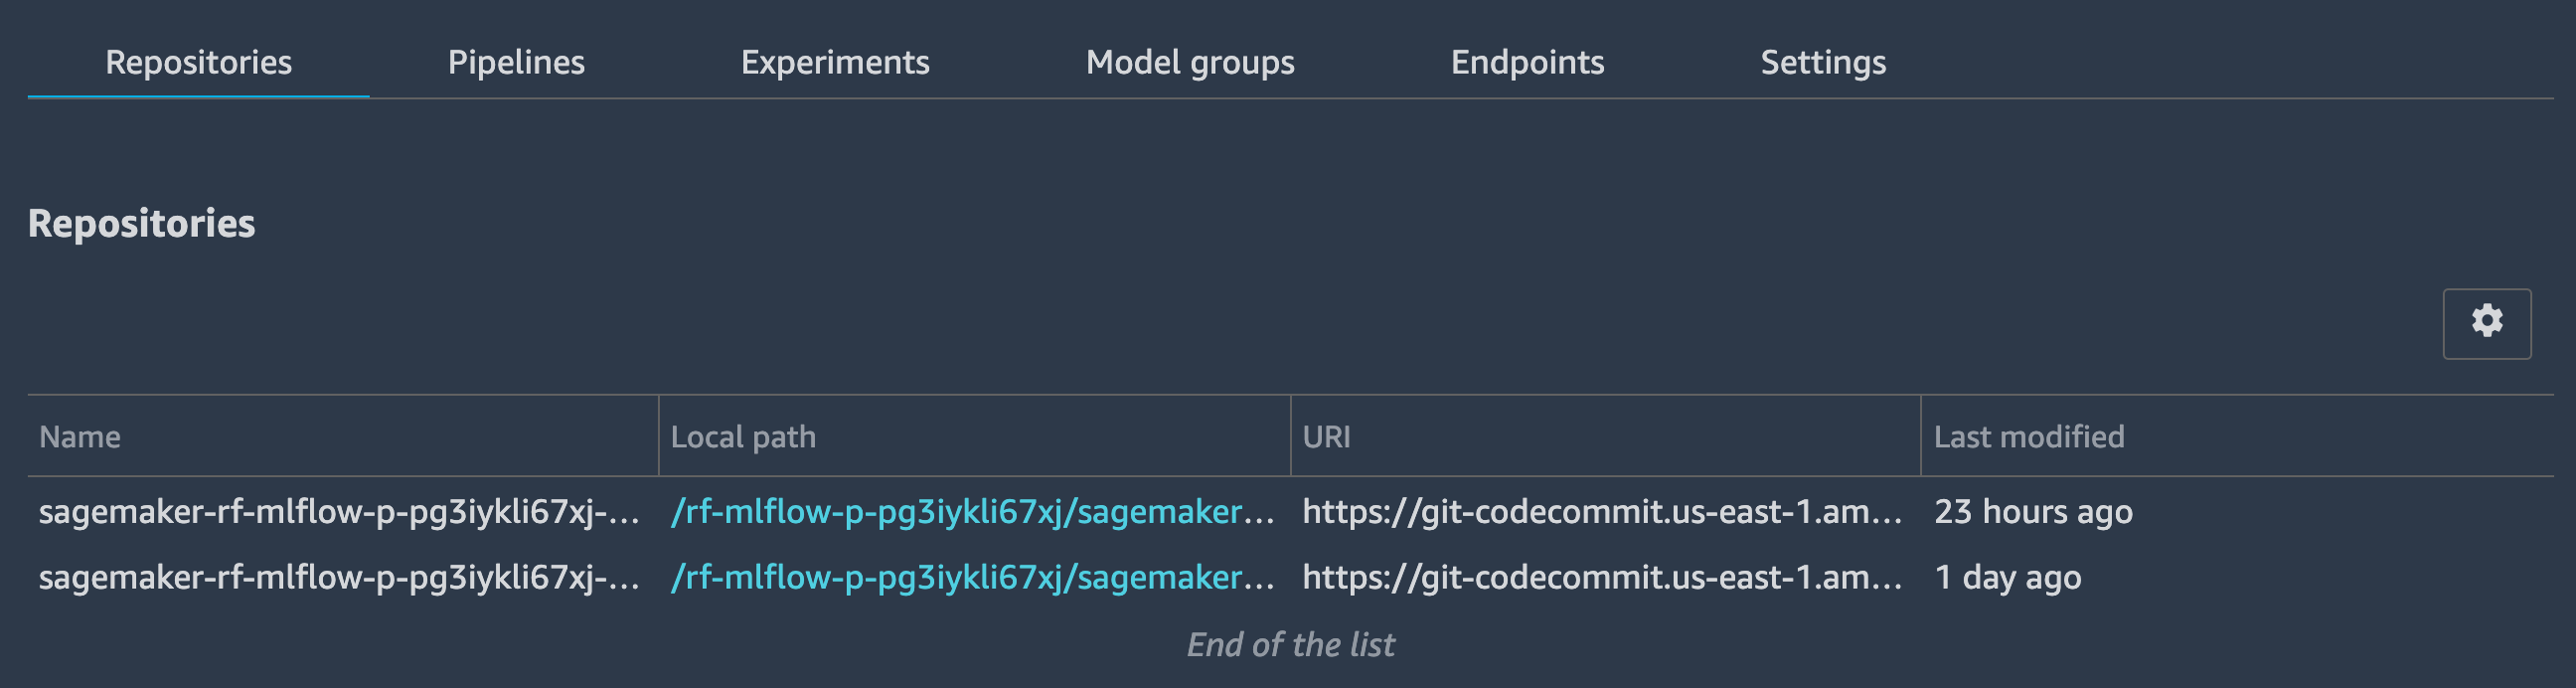Go to the Model groups tab
2576x688 pixels.
(x=1190, y=62)
